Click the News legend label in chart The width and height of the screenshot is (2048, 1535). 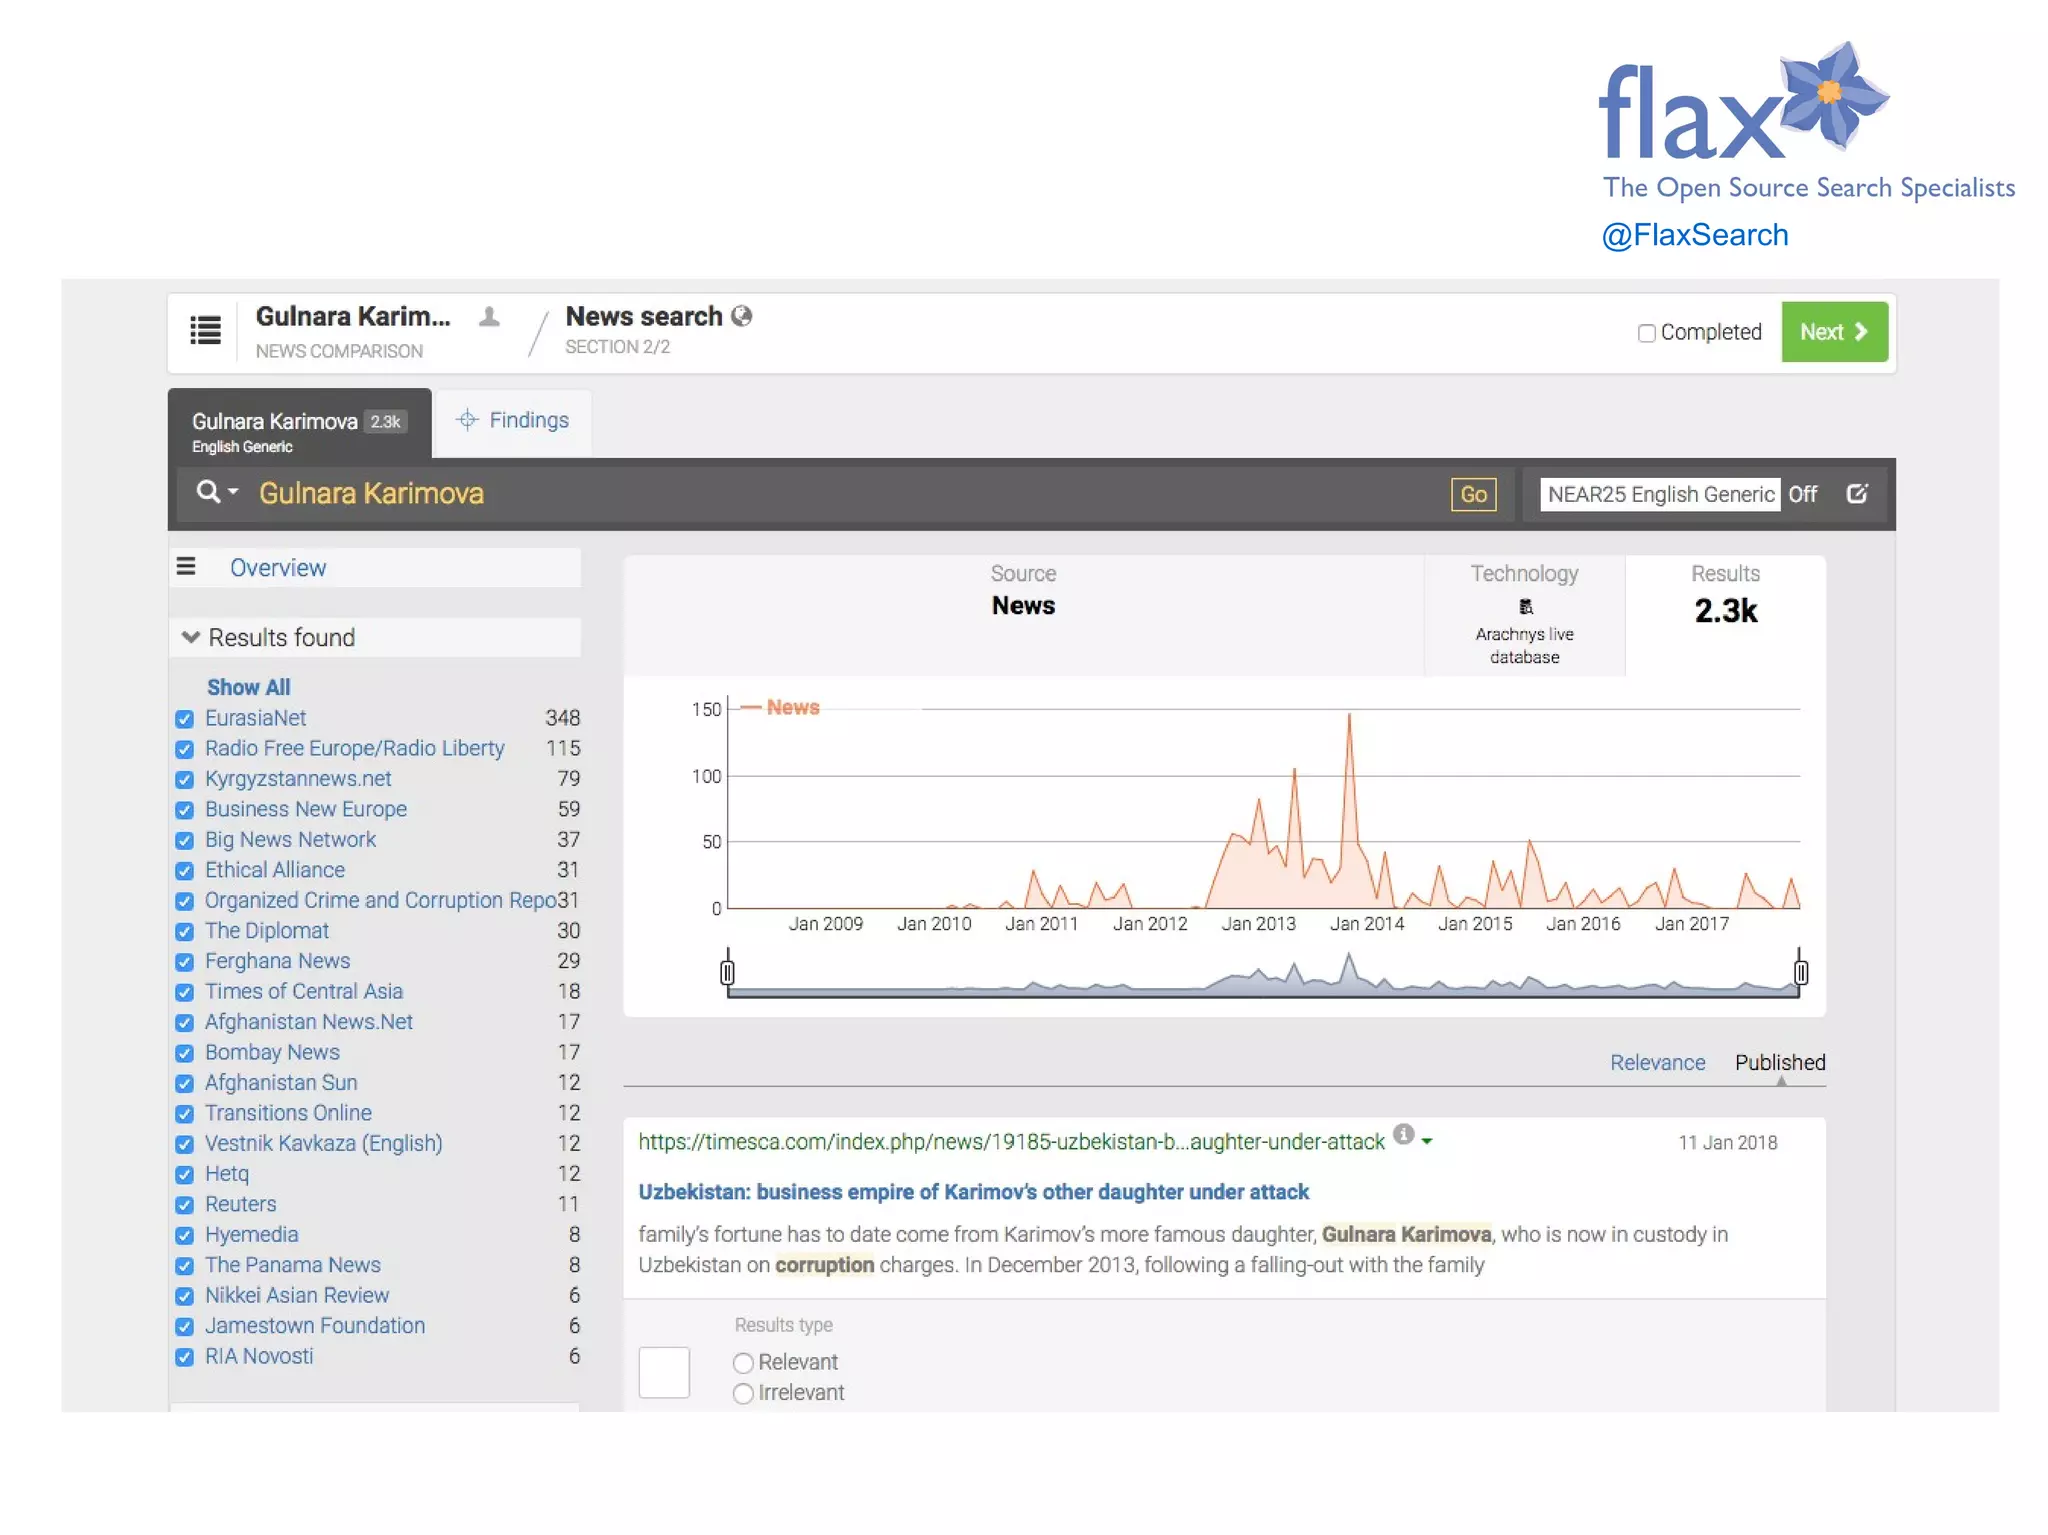[792, 707]
